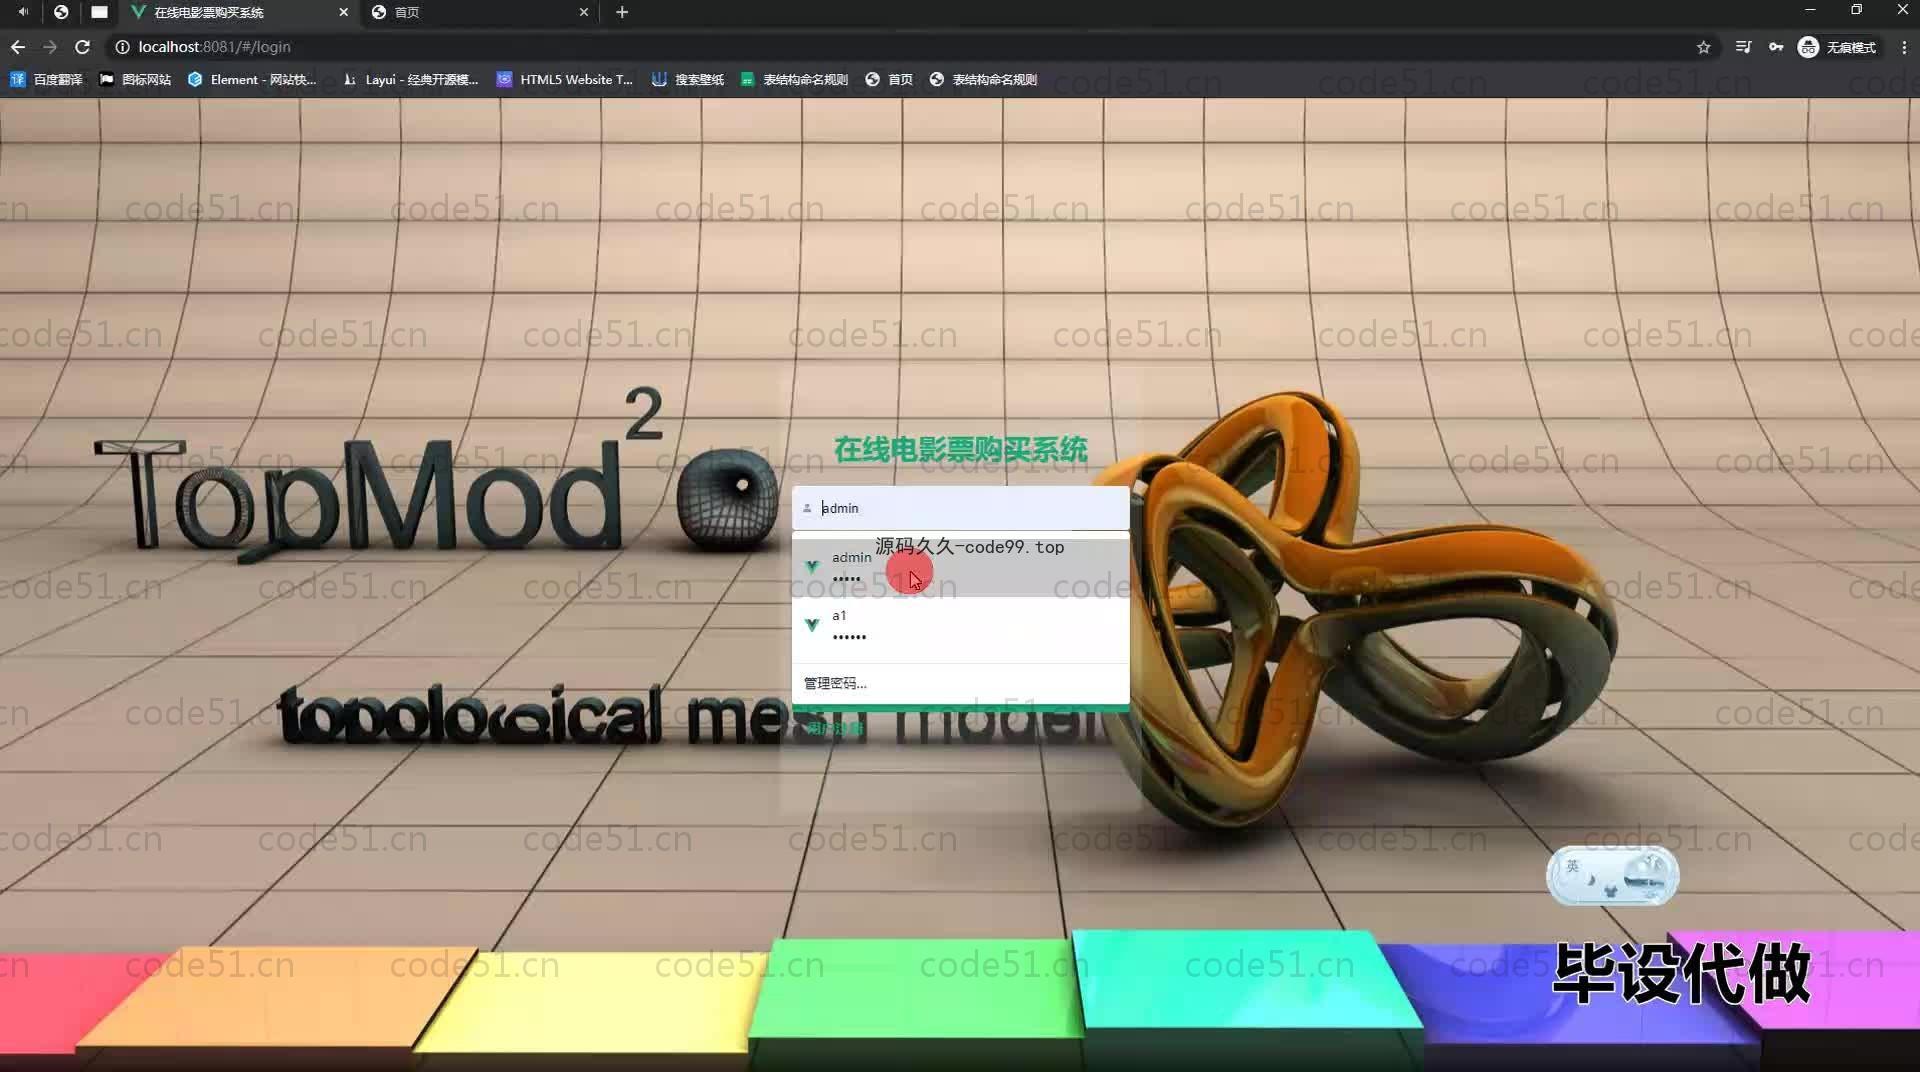The image size is (1920, 1072).
Task: Open the Element - 网站快... bookmark
Action: click(252, 79)
